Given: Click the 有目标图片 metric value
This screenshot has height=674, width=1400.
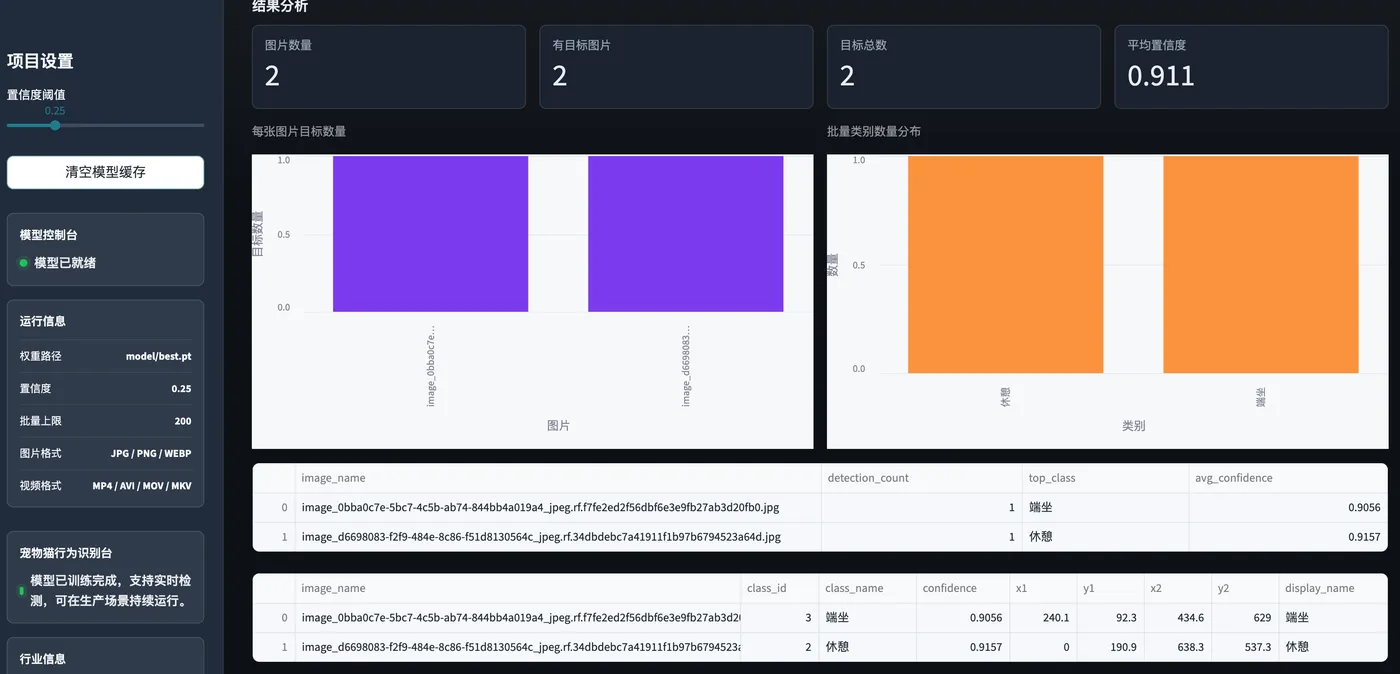Looking at the screenshot, I should pos(560,76).
